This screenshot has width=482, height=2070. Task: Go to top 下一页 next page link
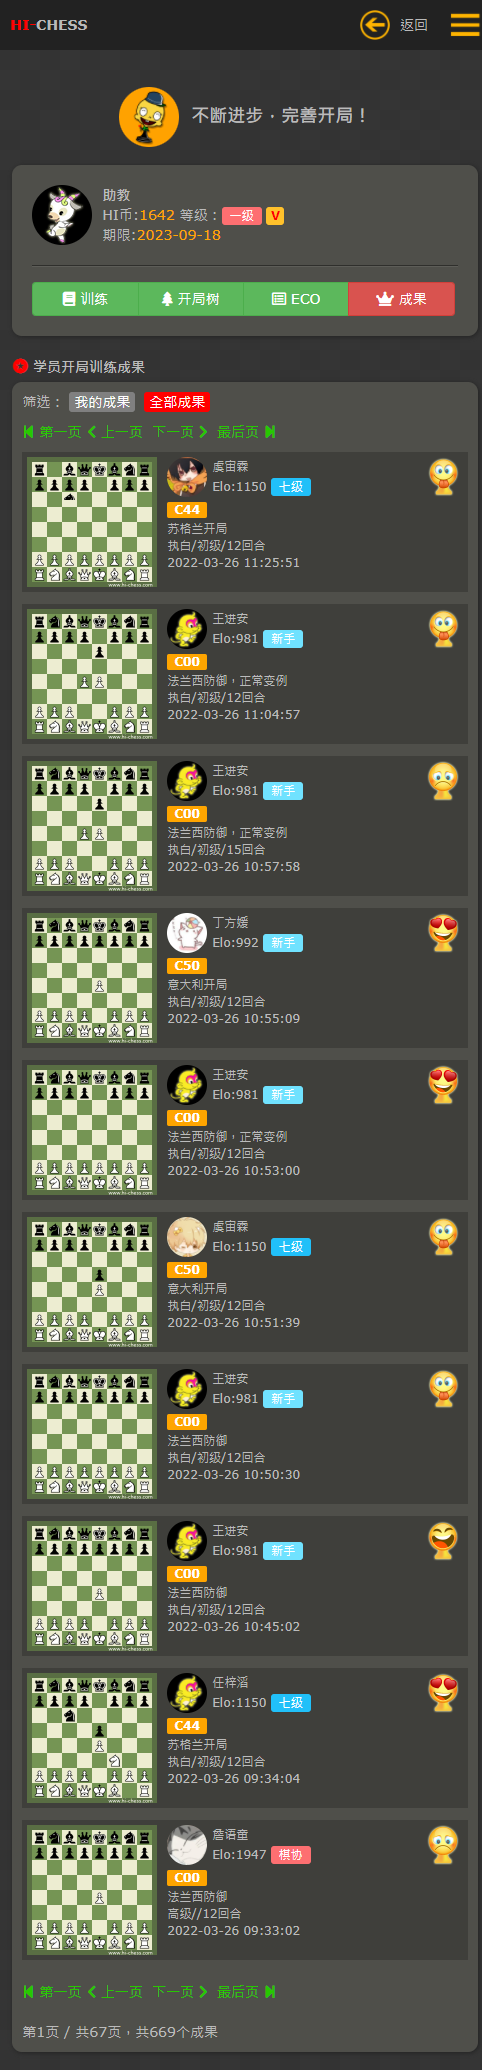point(180,432)
